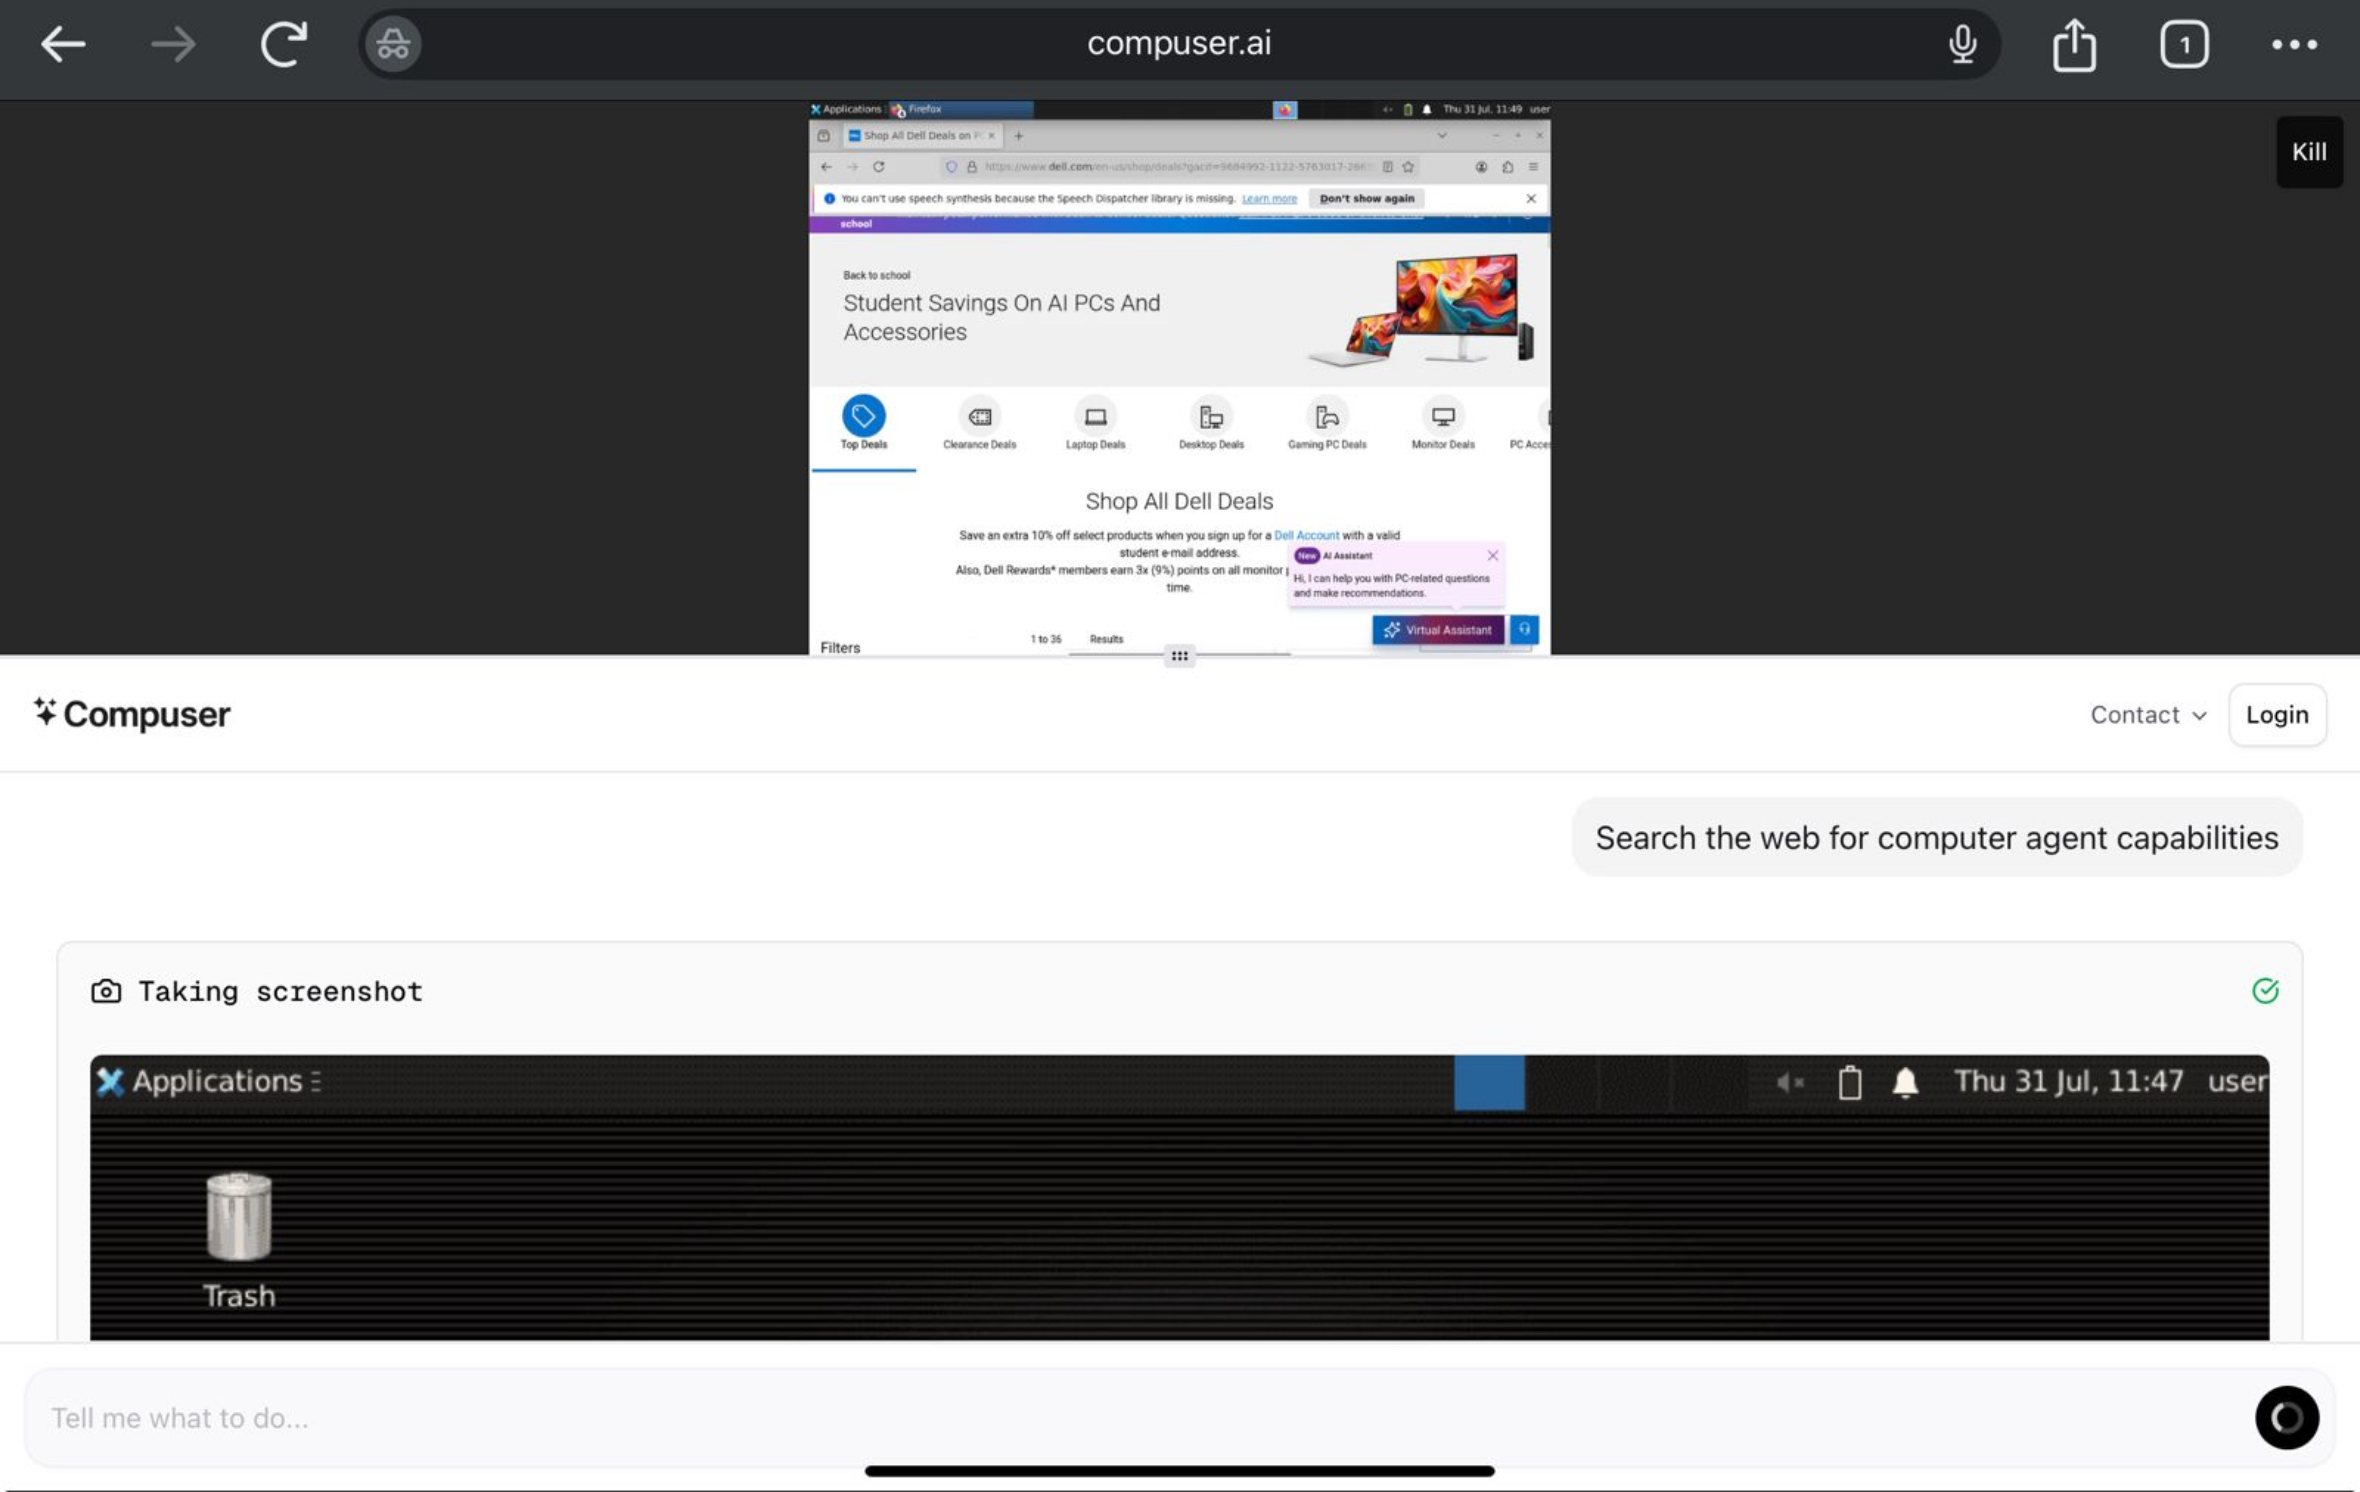This screenshot has width=2360, height=1492.
Task: Tap the browser forward arrow
Action: pos(173,44)
